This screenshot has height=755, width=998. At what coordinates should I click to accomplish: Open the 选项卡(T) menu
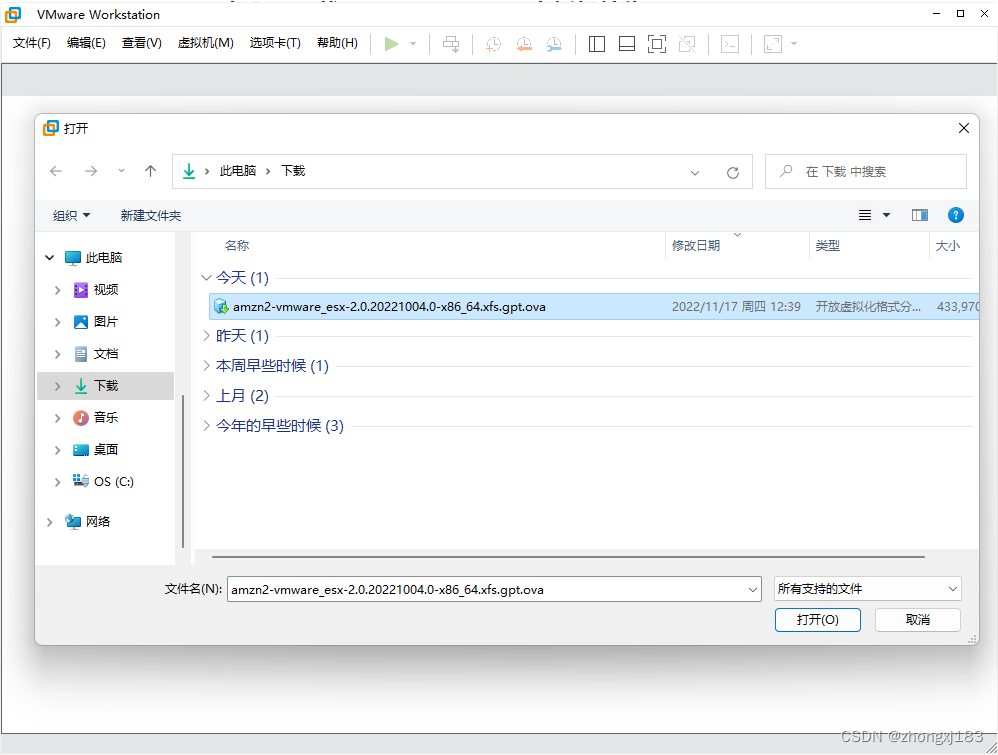click(x=274, y=43)
